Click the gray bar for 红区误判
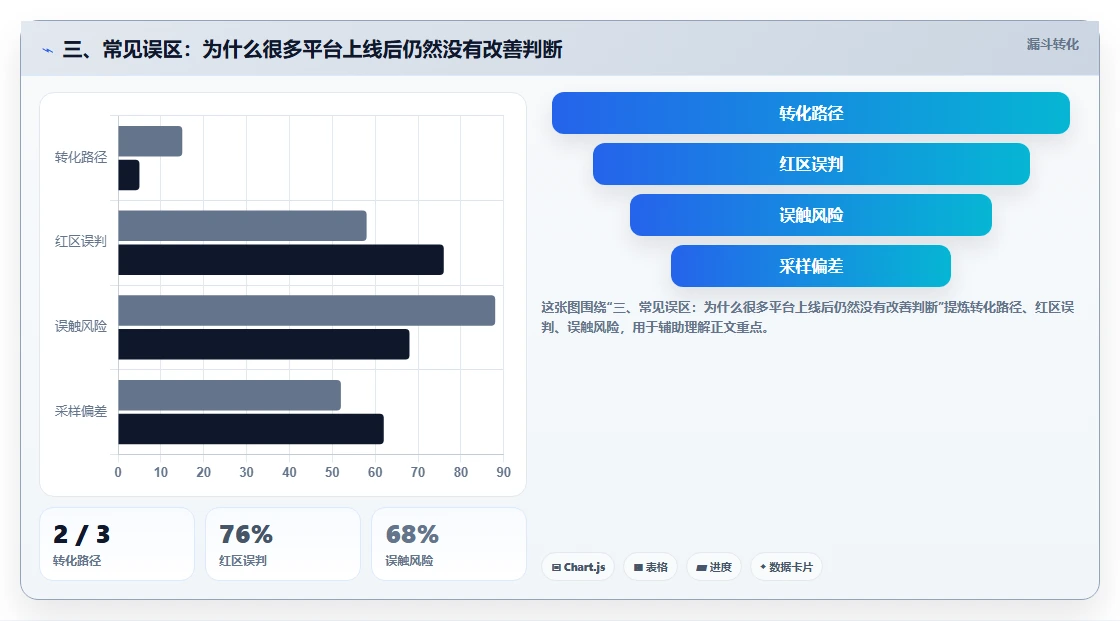 (242, 226)
